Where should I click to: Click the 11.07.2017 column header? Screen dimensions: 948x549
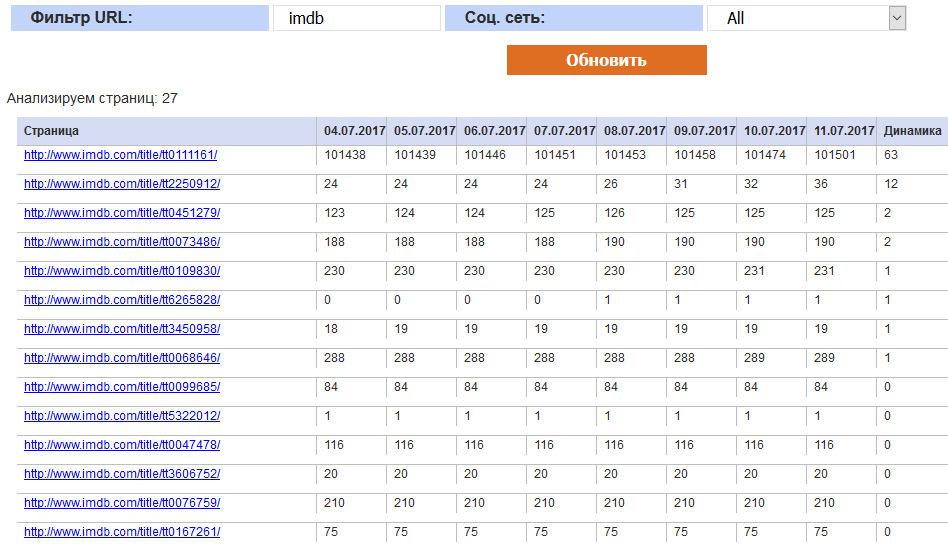(844, 131)
